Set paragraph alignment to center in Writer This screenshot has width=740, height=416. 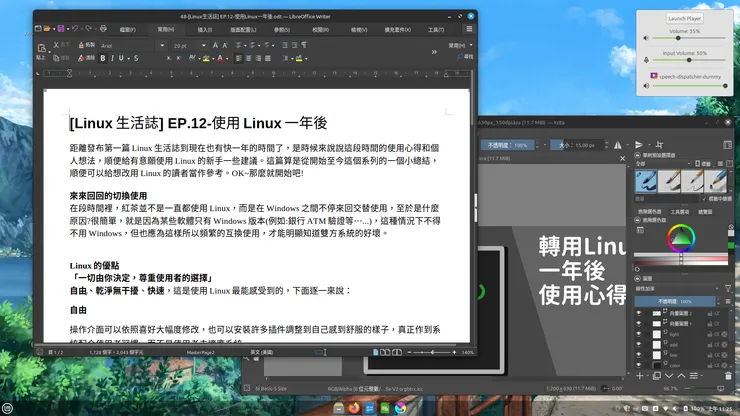pos(248,58)
